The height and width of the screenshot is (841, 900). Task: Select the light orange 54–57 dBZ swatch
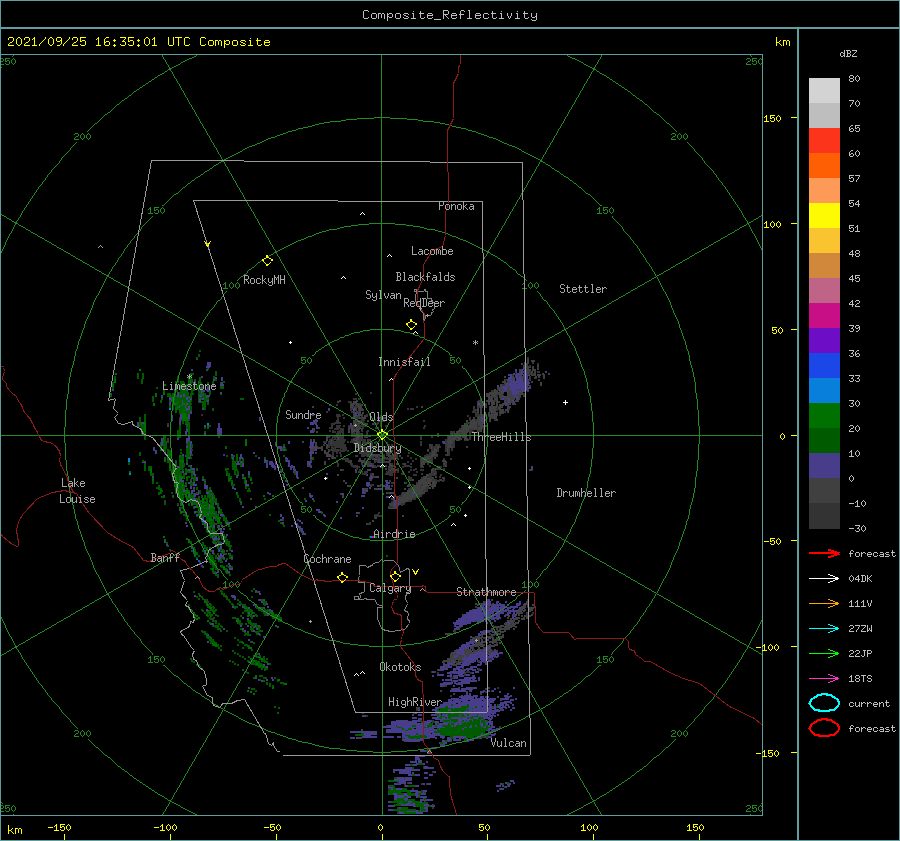(824, 191)
